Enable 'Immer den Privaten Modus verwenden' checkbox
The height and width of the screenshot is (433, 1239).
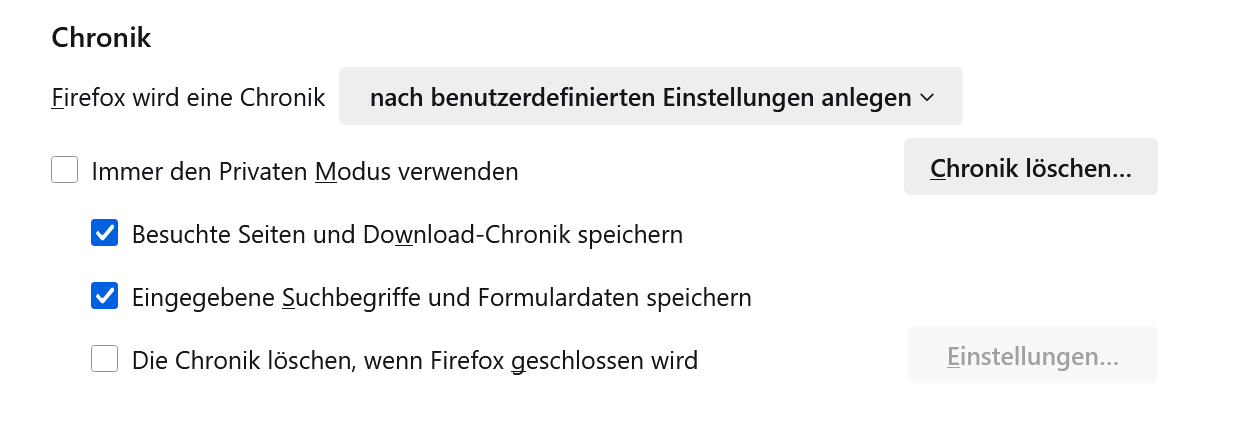[65, 170]
